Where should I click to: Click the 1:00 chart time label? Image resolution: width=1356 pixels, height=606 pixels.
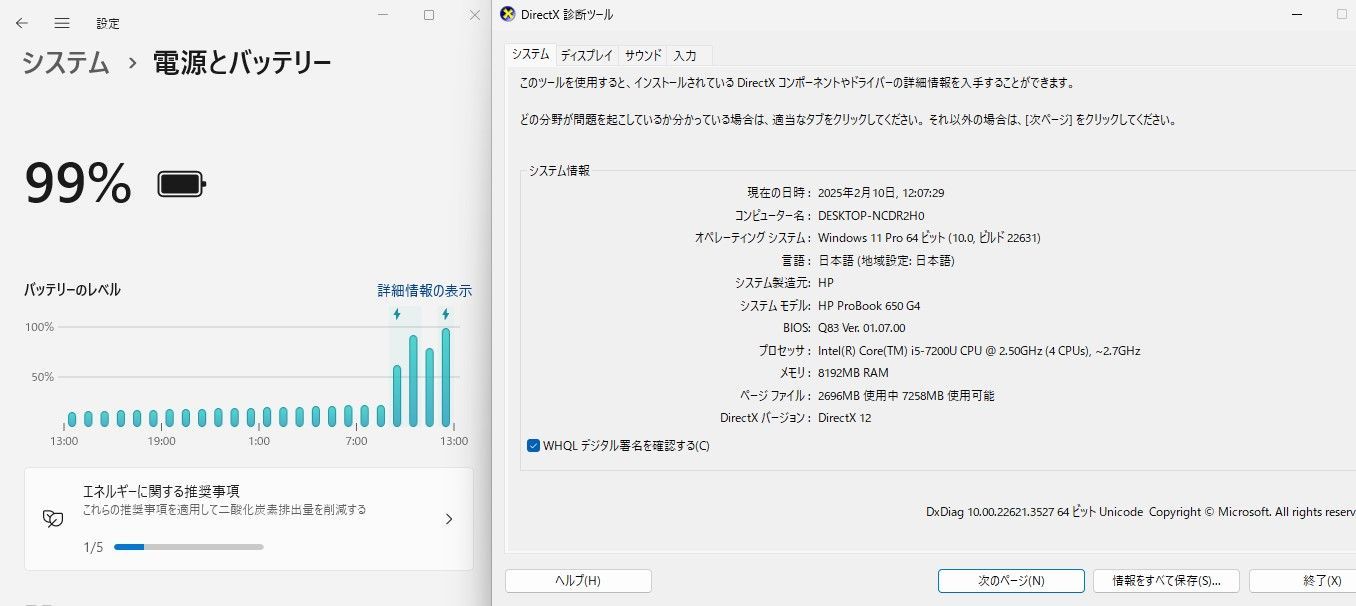pyautogui.click(x=258, y=441)
